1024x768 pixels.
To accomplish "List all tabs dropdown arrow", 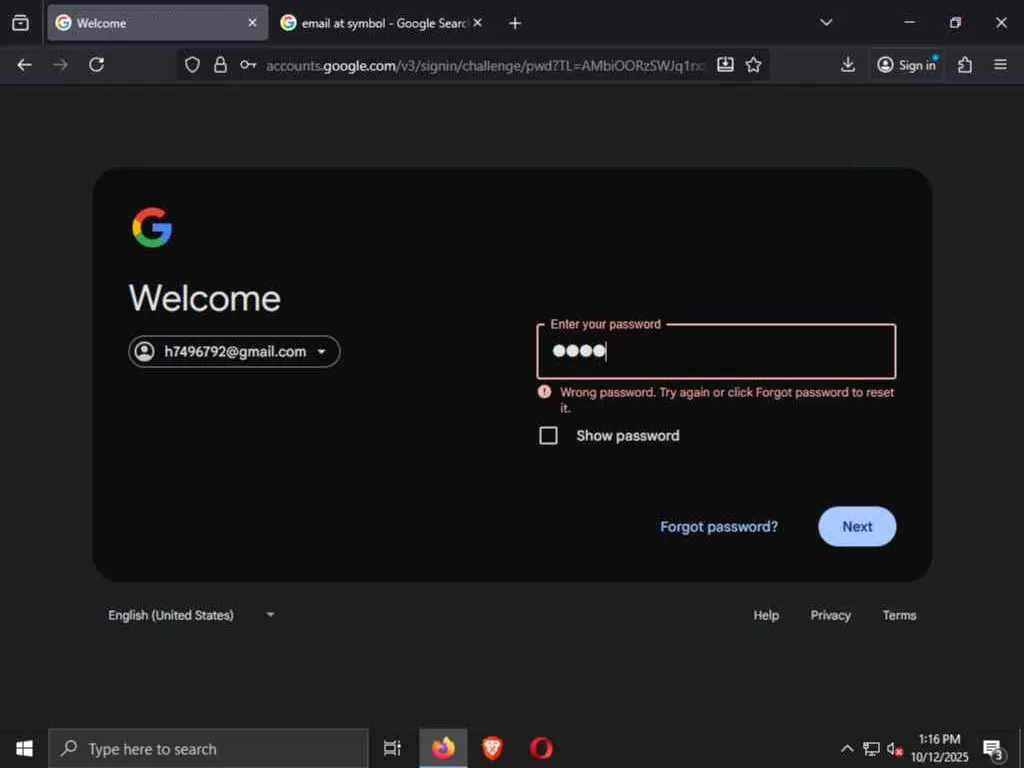I will click(826, 23).
